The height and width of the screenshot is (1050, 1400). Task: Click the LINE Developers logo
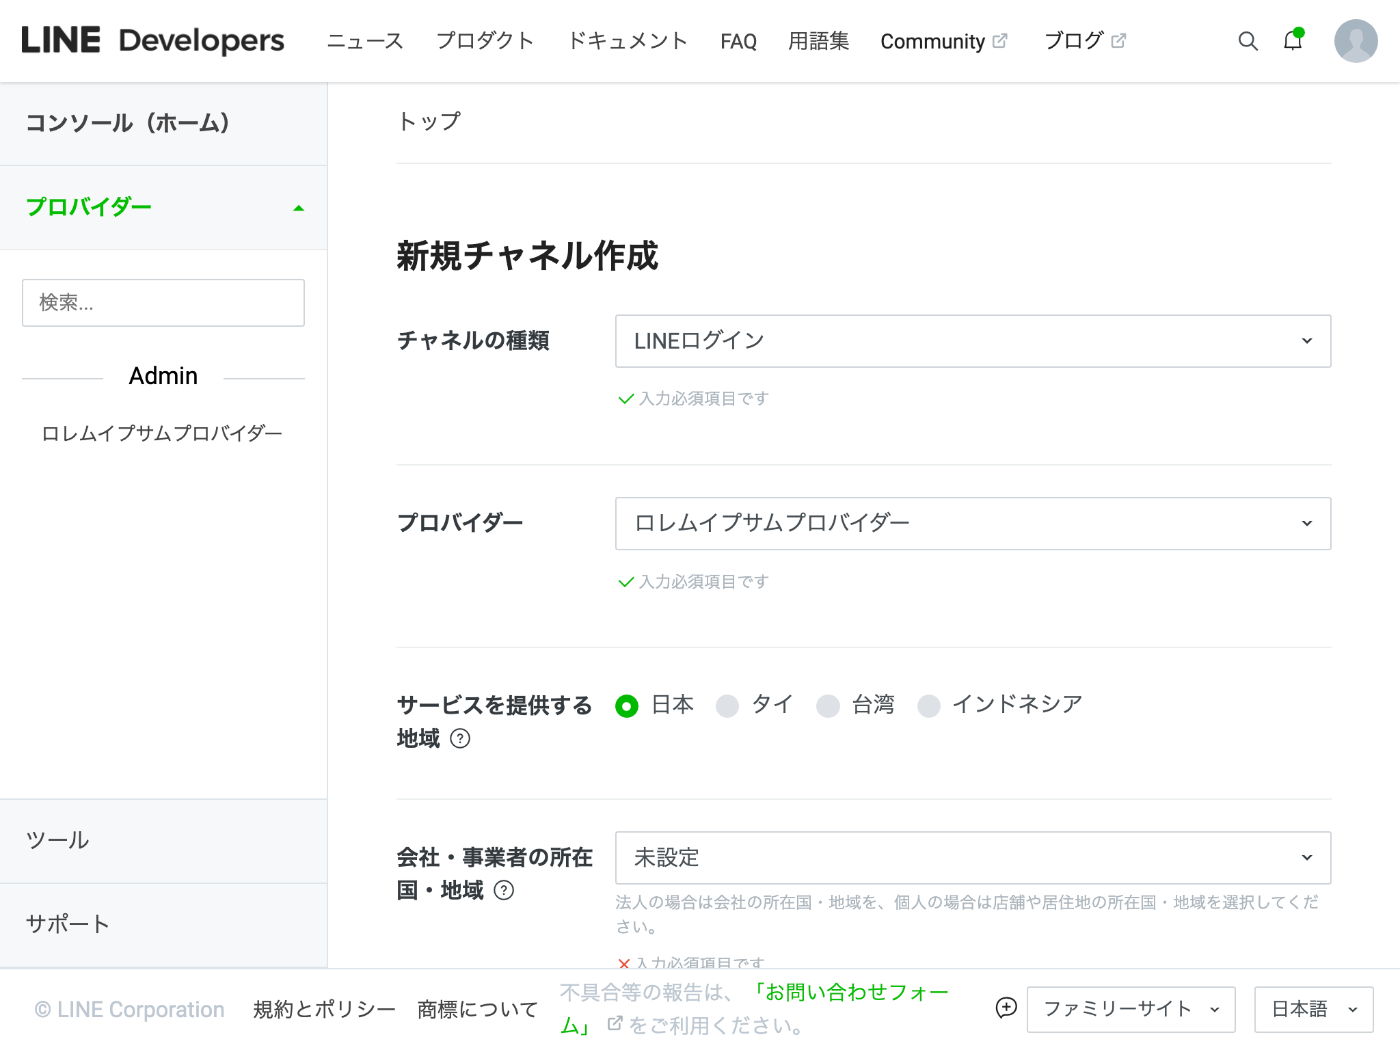point(153,40)
